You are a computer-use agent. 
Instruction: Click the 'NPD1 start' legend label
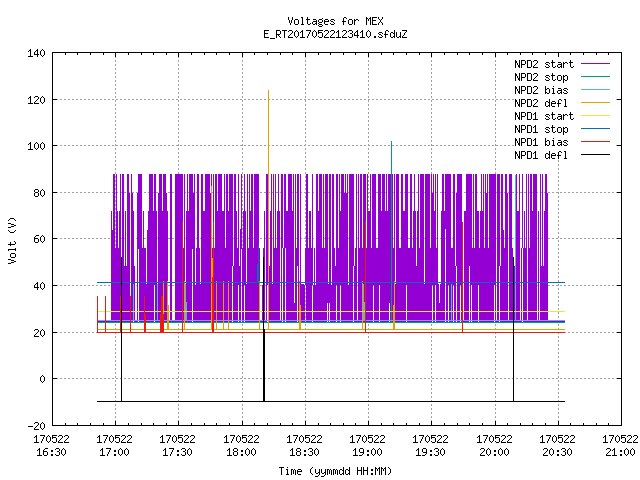(x=544, y=116)
